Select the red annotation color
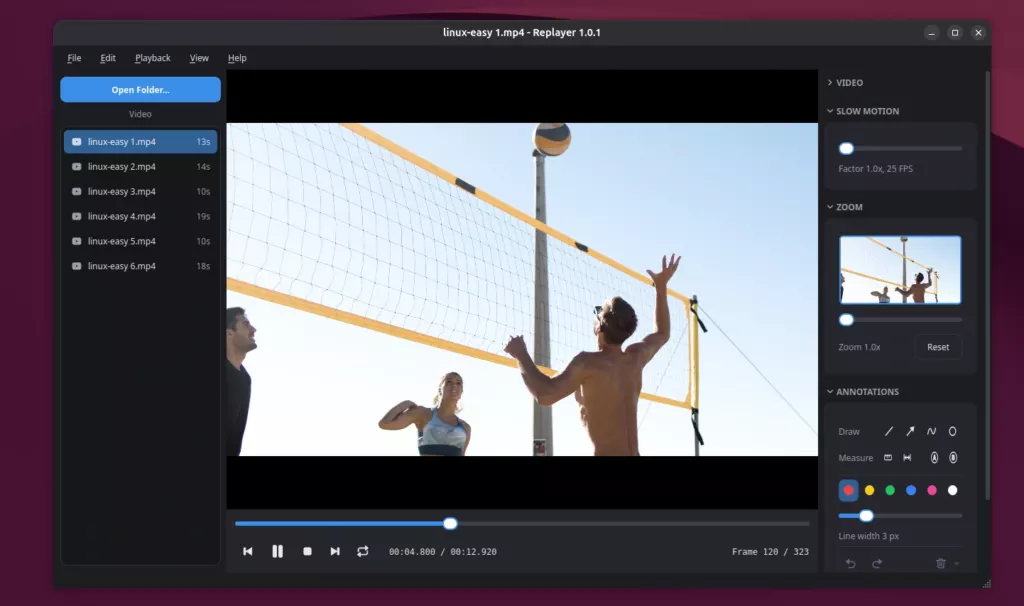The image size is (1024, 606). [848, 490]
